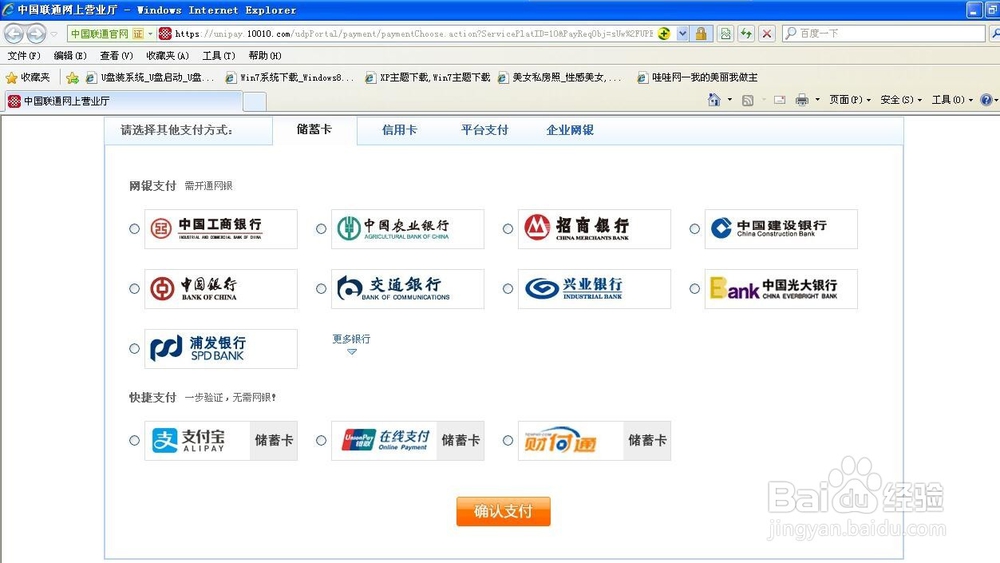Image resolution: width=1000 pixels, height=563 pixels.
Task: Open the 收藏夹(A) menu
Action: pyautogui.click(x=167, y=55)
